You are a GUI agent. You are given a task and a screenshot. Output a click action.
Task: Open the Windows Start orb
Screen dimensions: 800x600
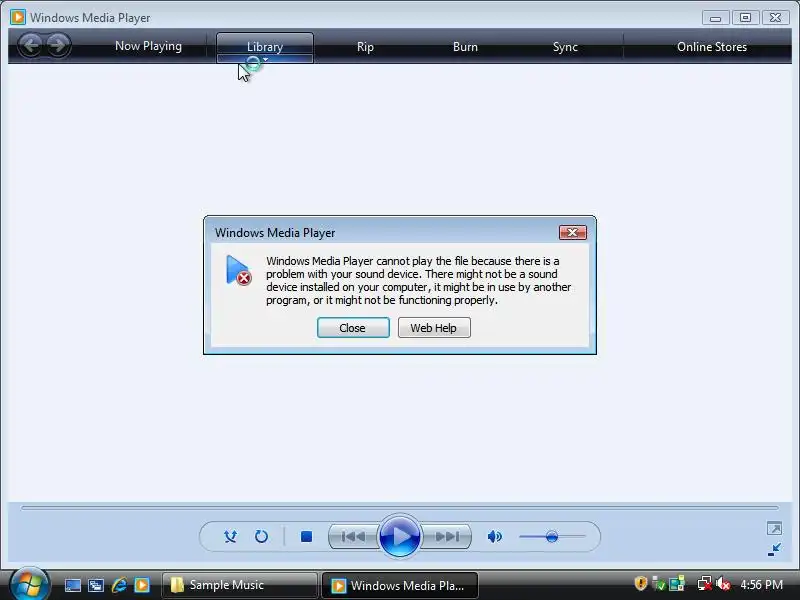pos(29,584)
